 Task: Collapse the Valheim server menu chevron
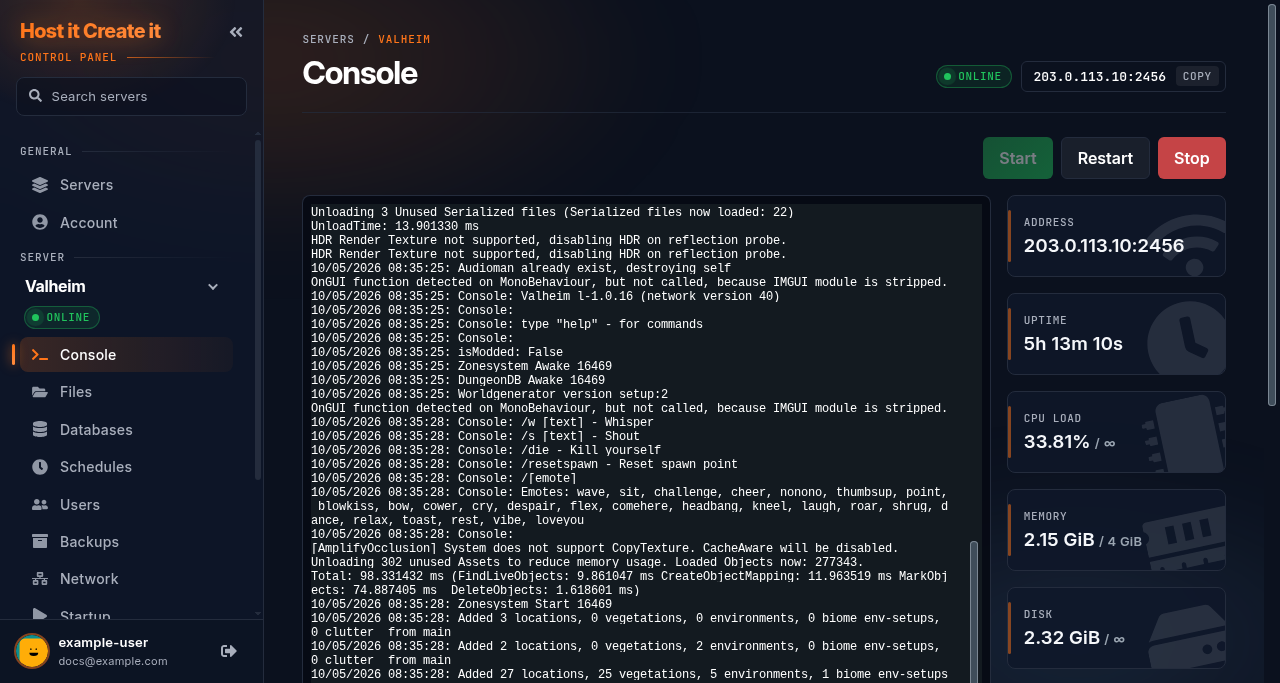pyautogui.click(x=213, y=287)
